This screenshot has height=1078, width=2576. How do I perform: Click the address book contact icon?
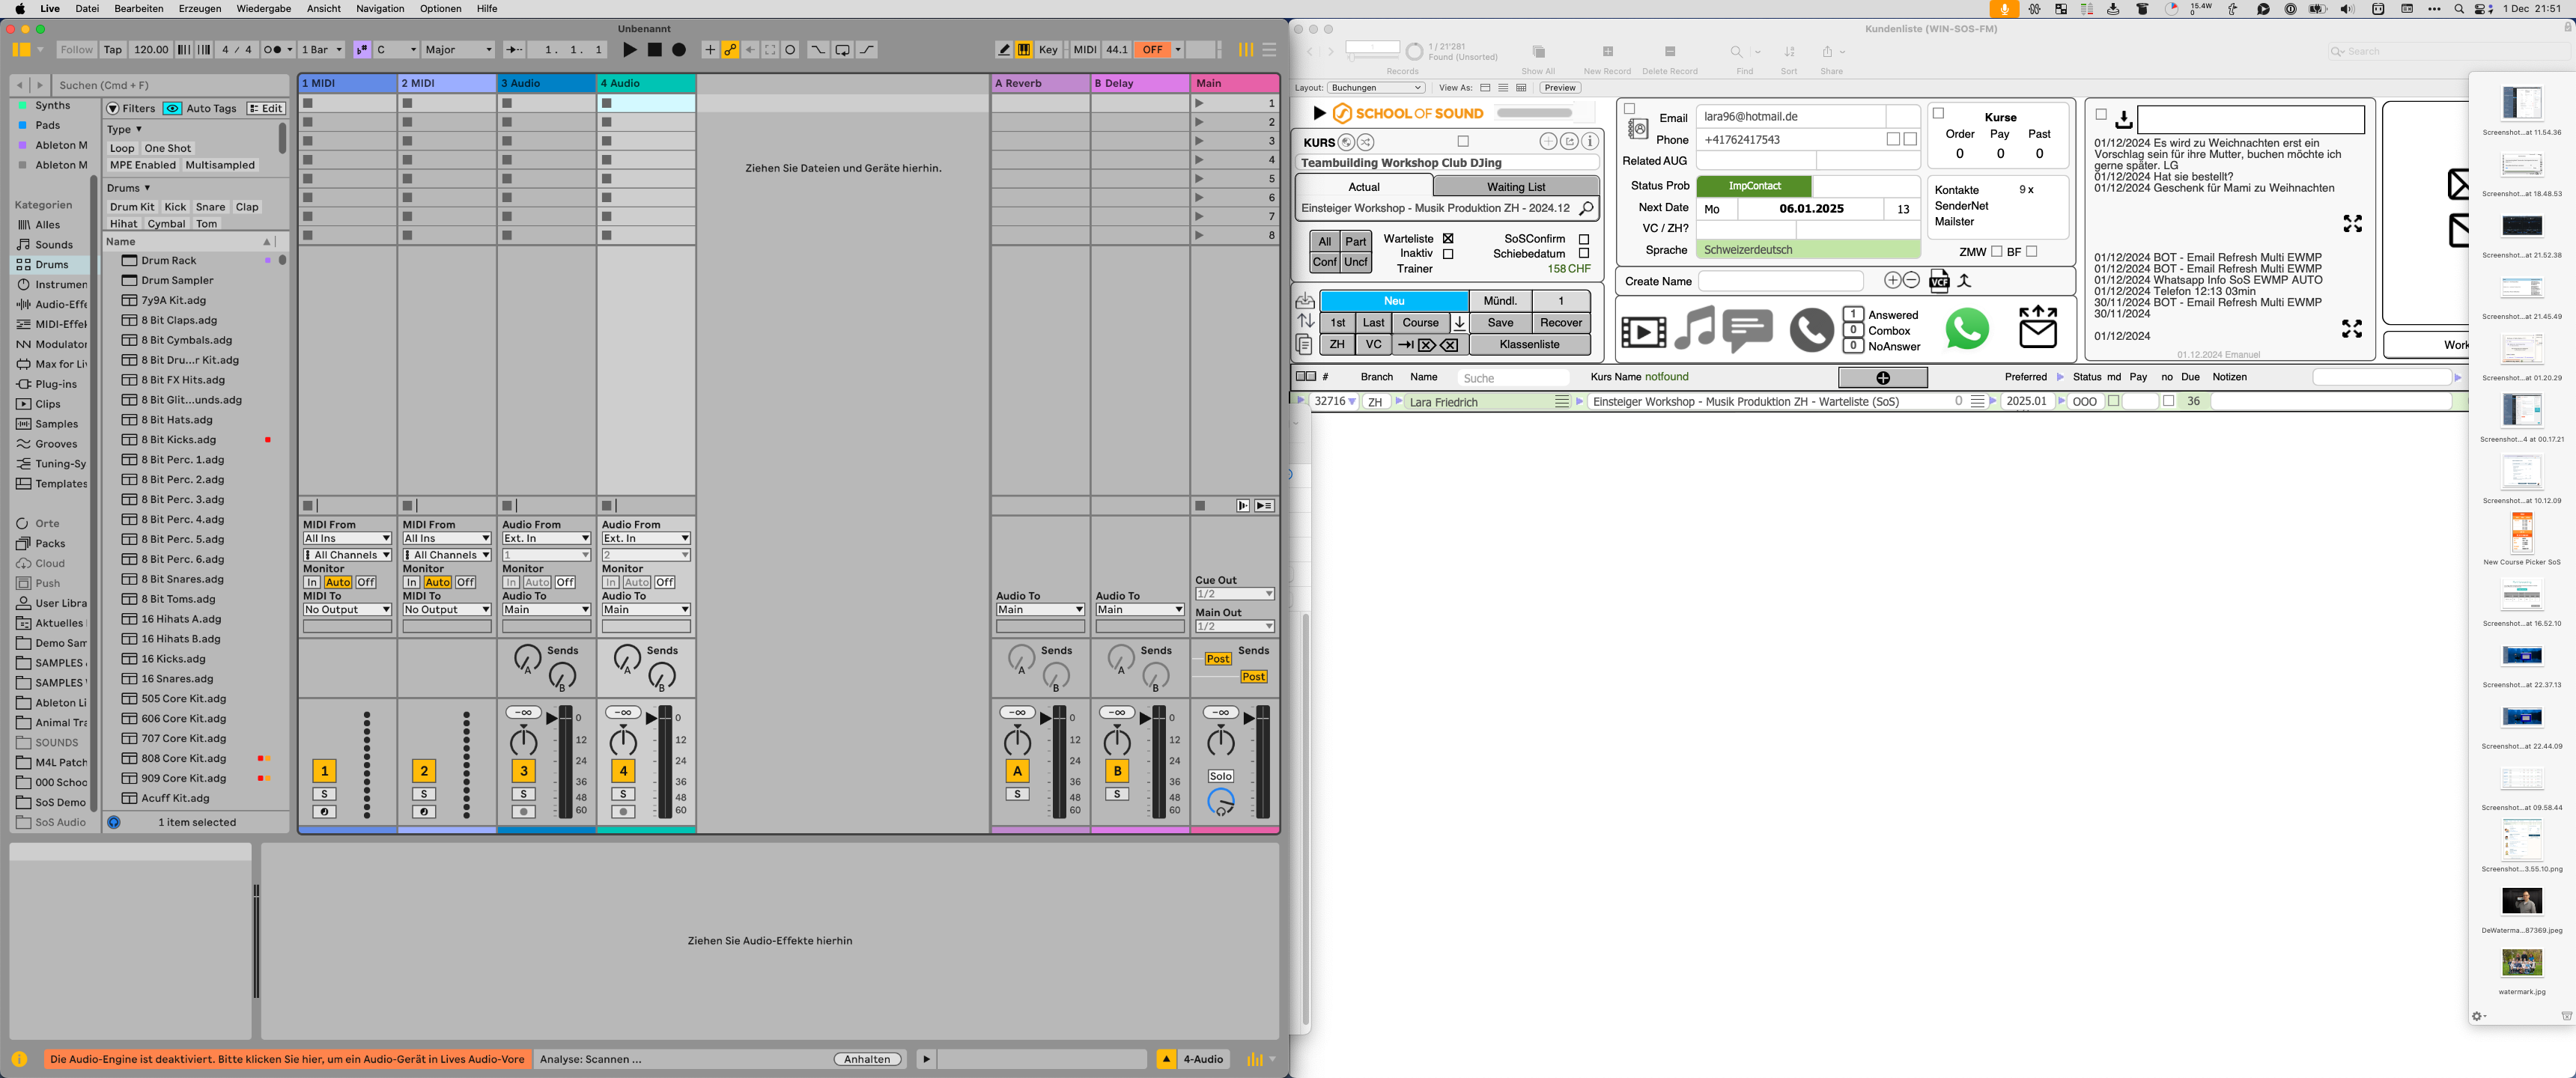click(x=1638, y=129)
